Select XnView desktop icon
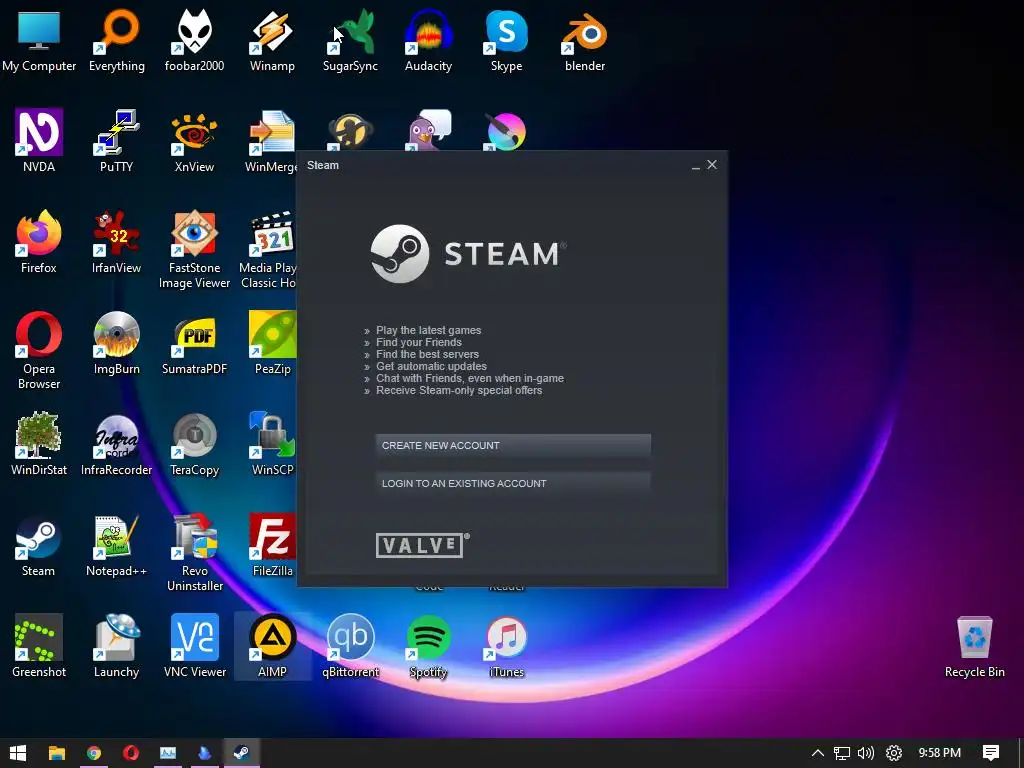 195,141
